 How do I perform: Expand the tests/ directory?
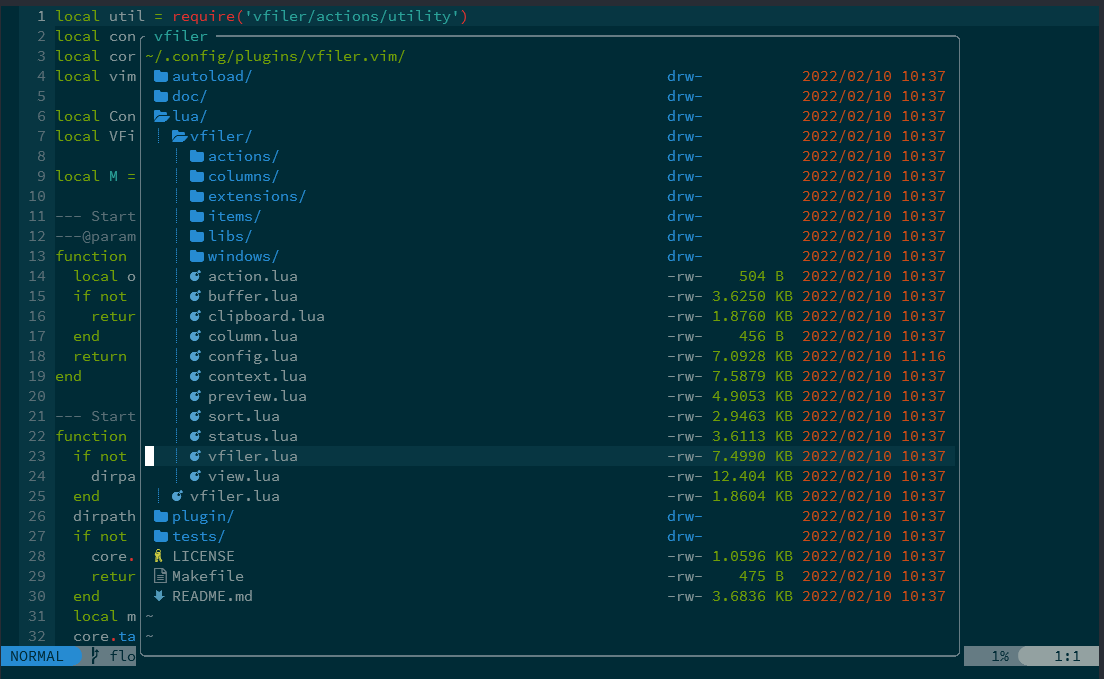point(199,536)
